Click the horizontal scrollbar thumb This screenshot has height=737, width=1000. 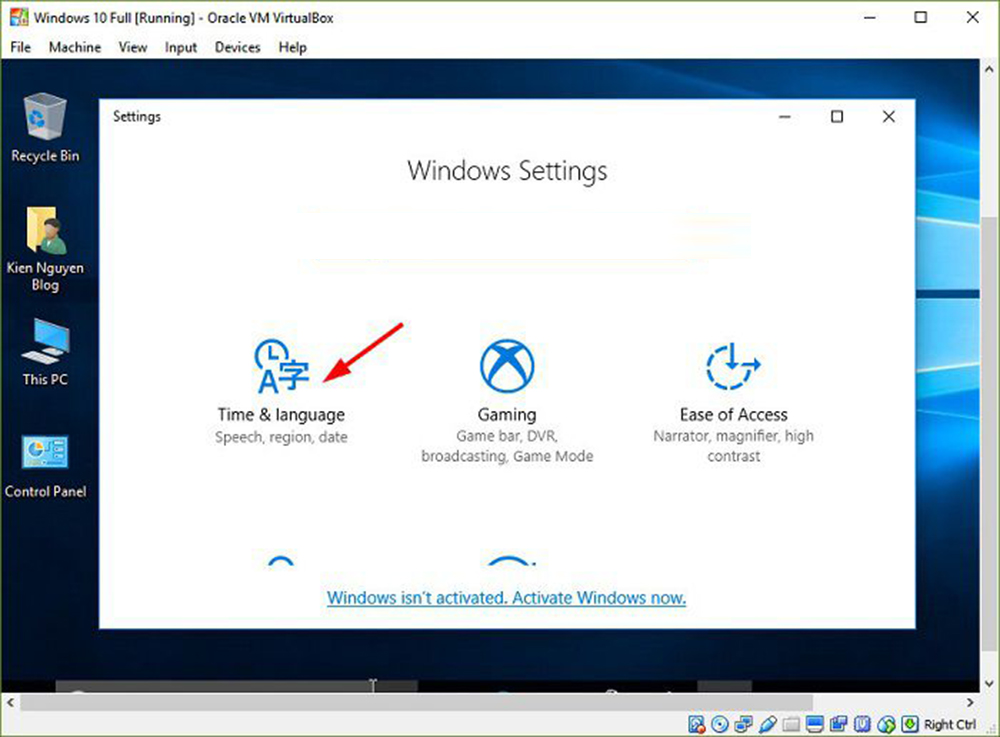click(416, 703)
